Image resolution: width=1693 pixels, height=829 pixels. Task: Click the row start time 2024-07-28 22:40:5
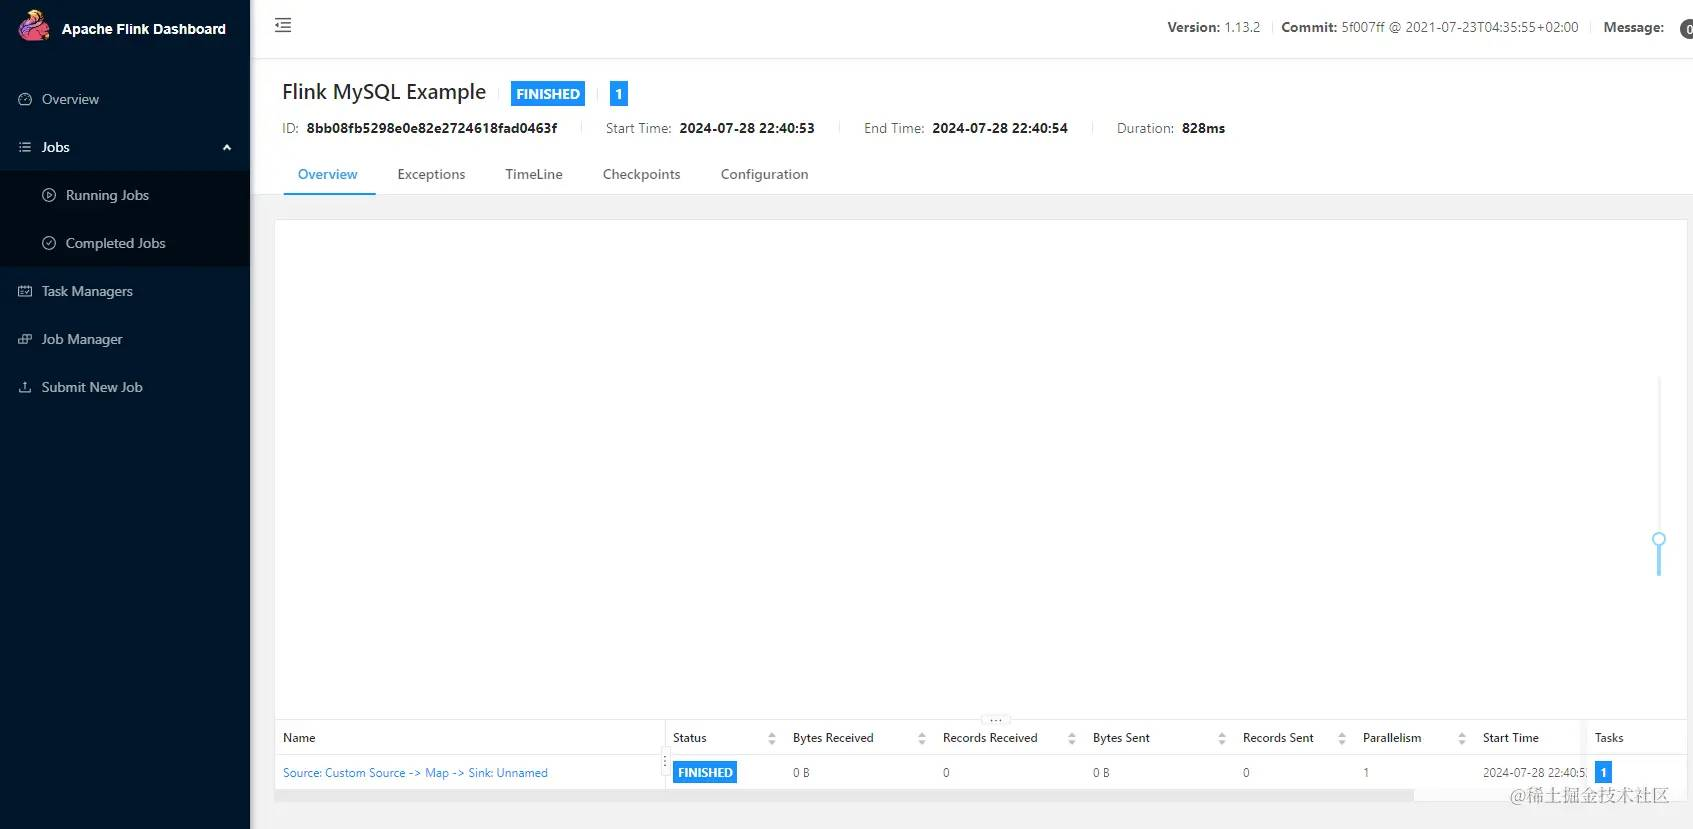pyautogui.click(x=1534, y=773)
